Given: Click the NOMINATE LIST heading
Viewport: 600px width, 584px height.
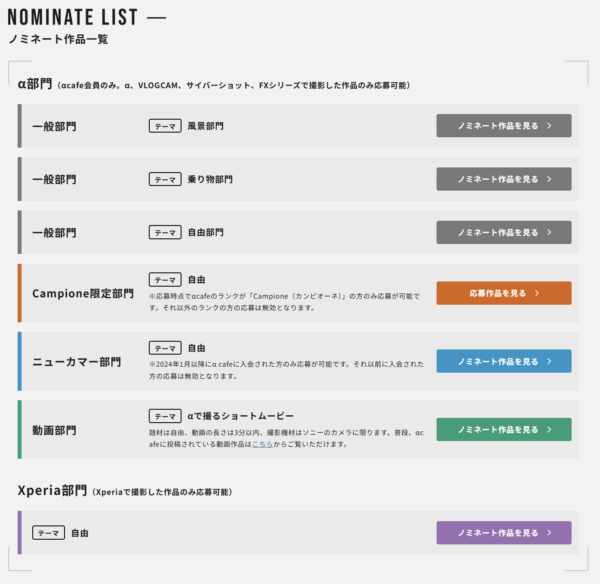Looking at the screenshot, I should pos(73,19).
